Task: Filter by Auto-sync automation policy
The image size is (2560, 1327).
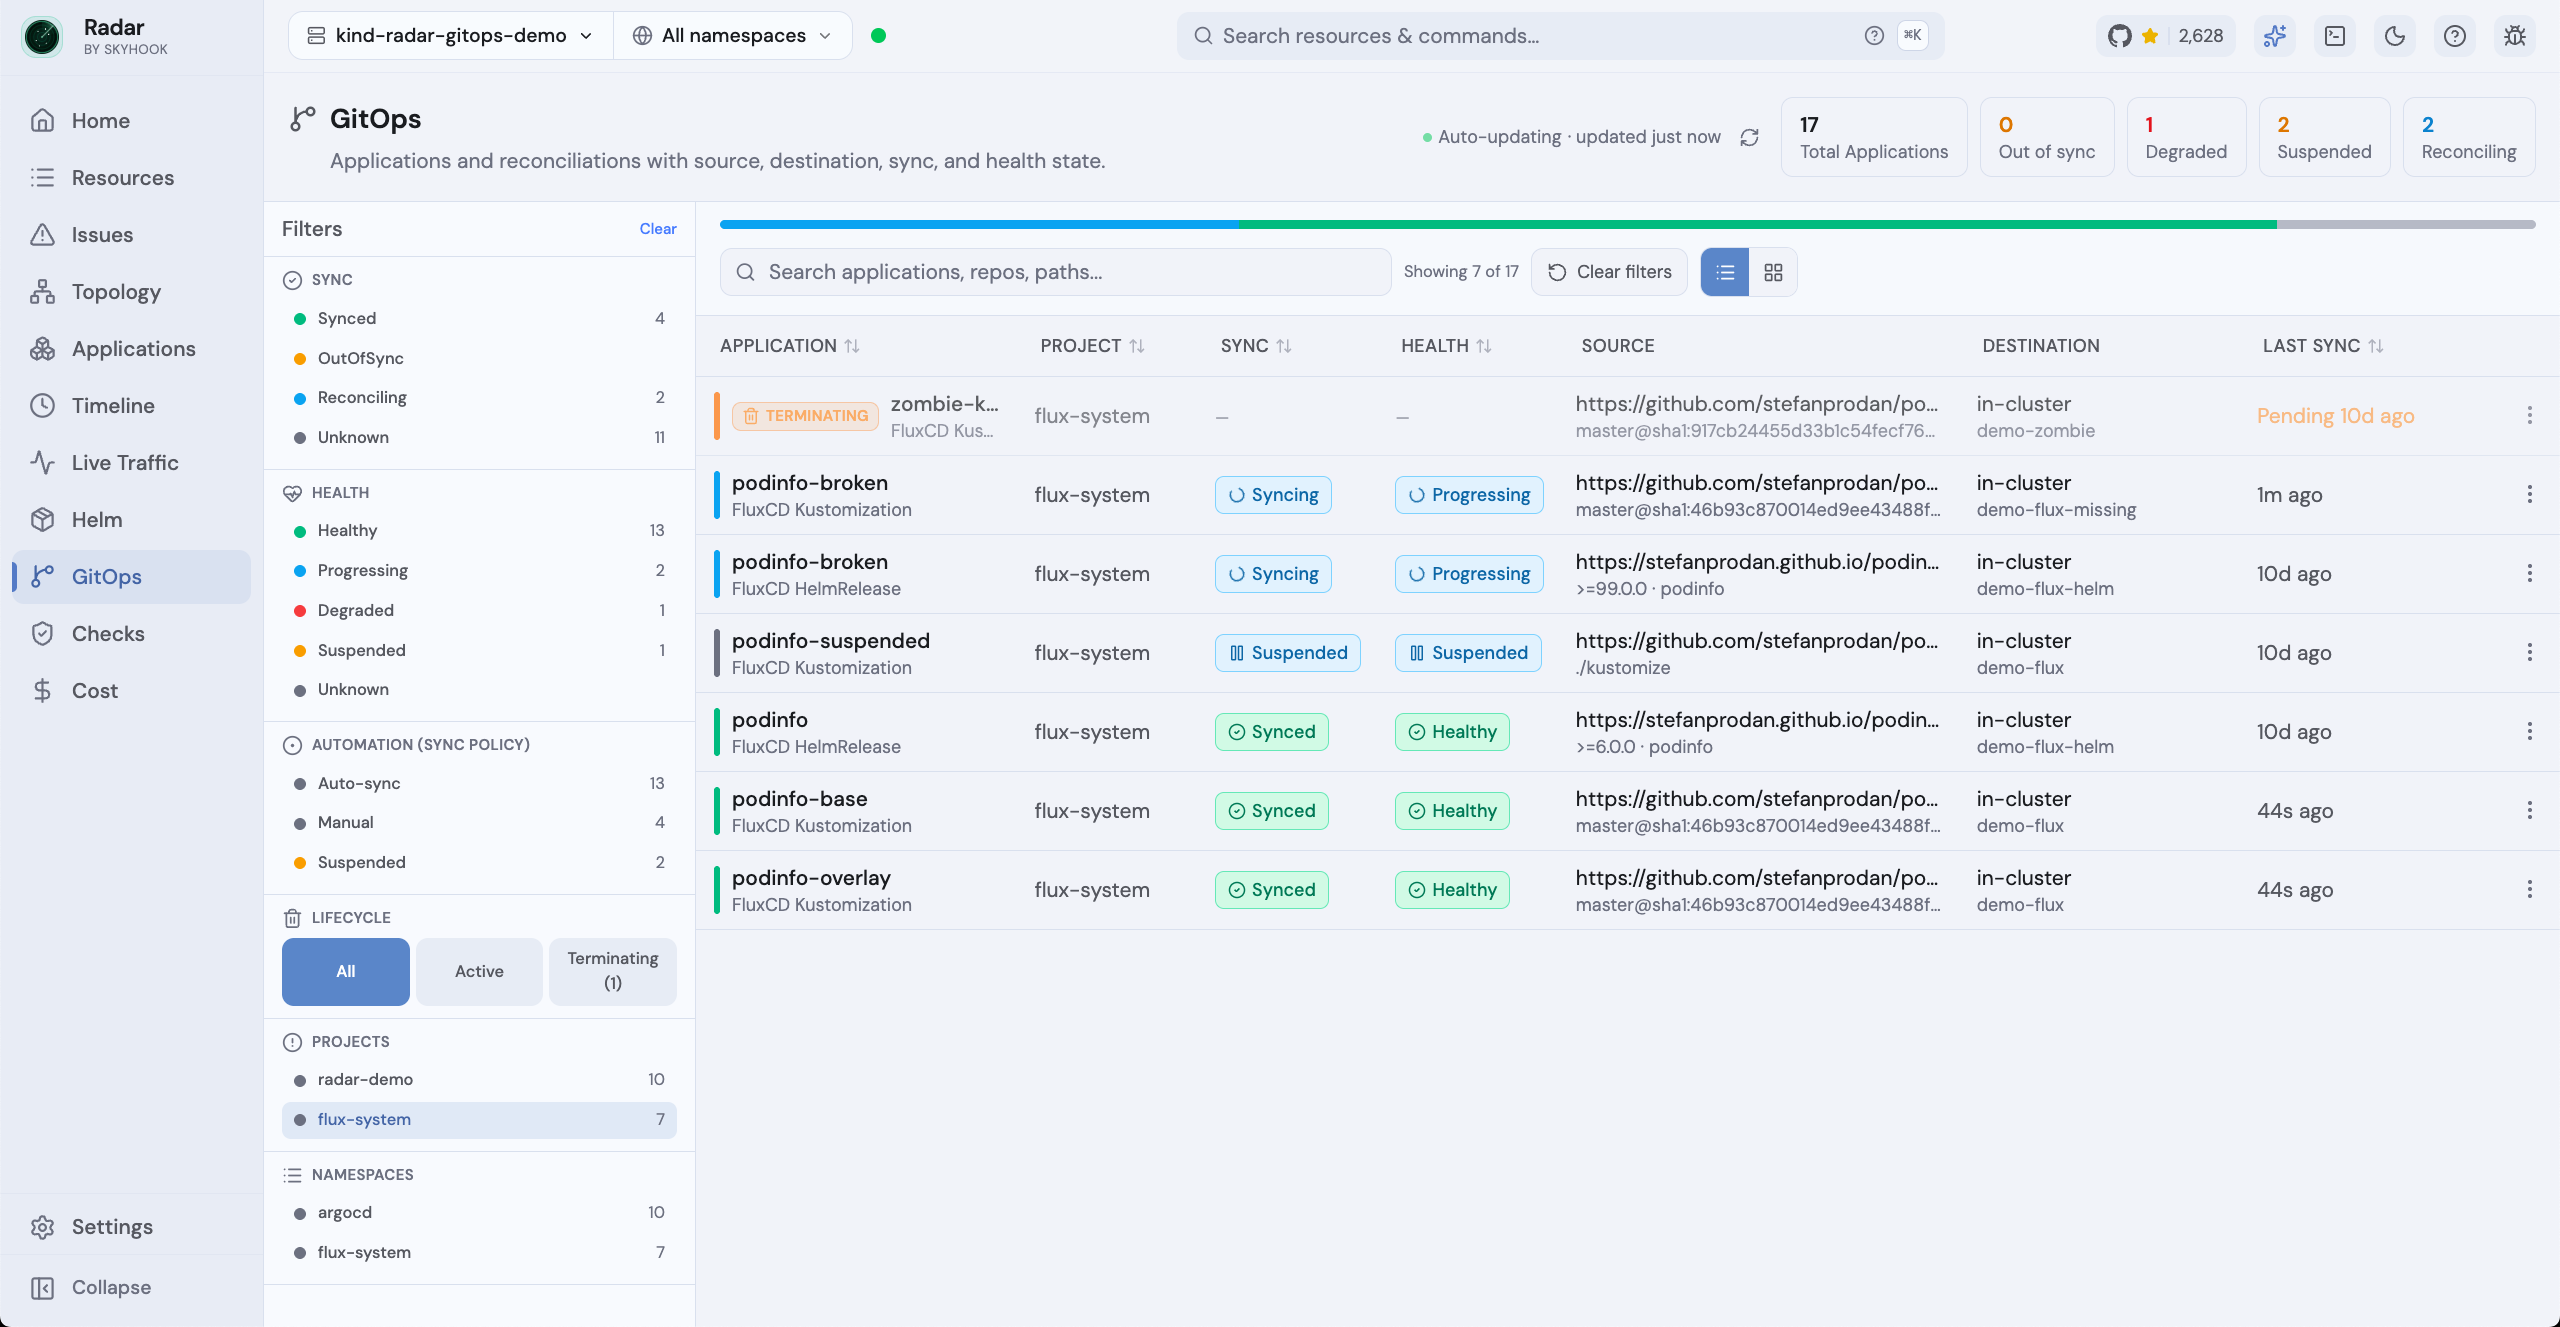Action: 479,784
